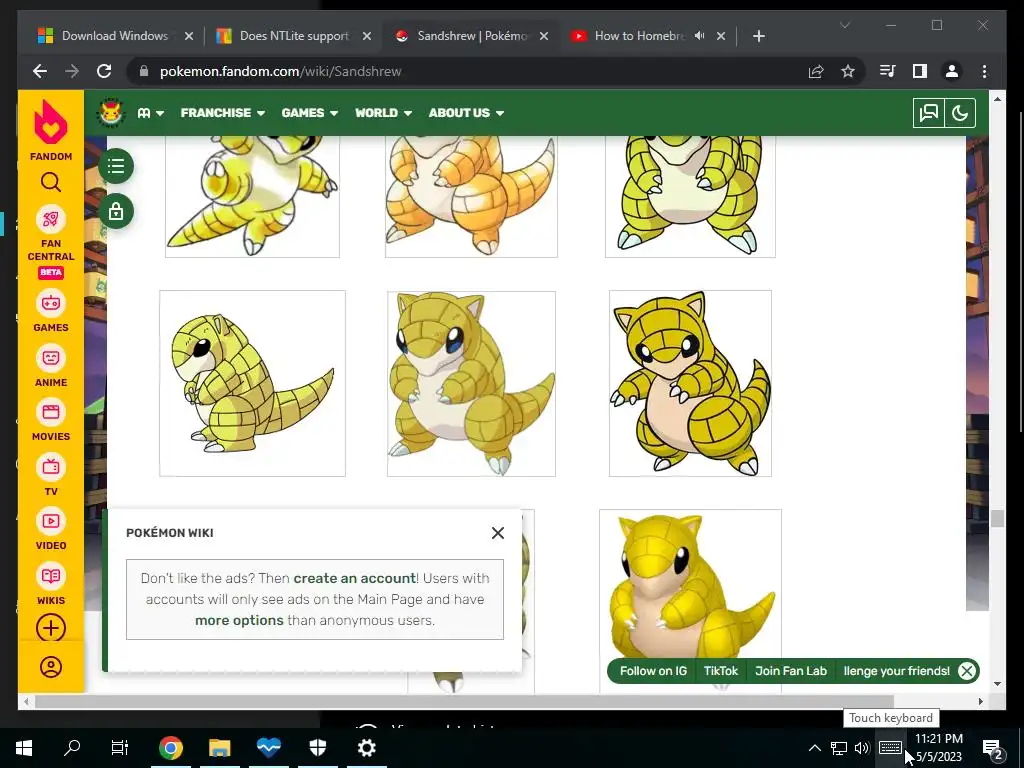Open Chrome media control icon
The width and height of the screenshot is (1024, 768).
click(x=888, y=71)
